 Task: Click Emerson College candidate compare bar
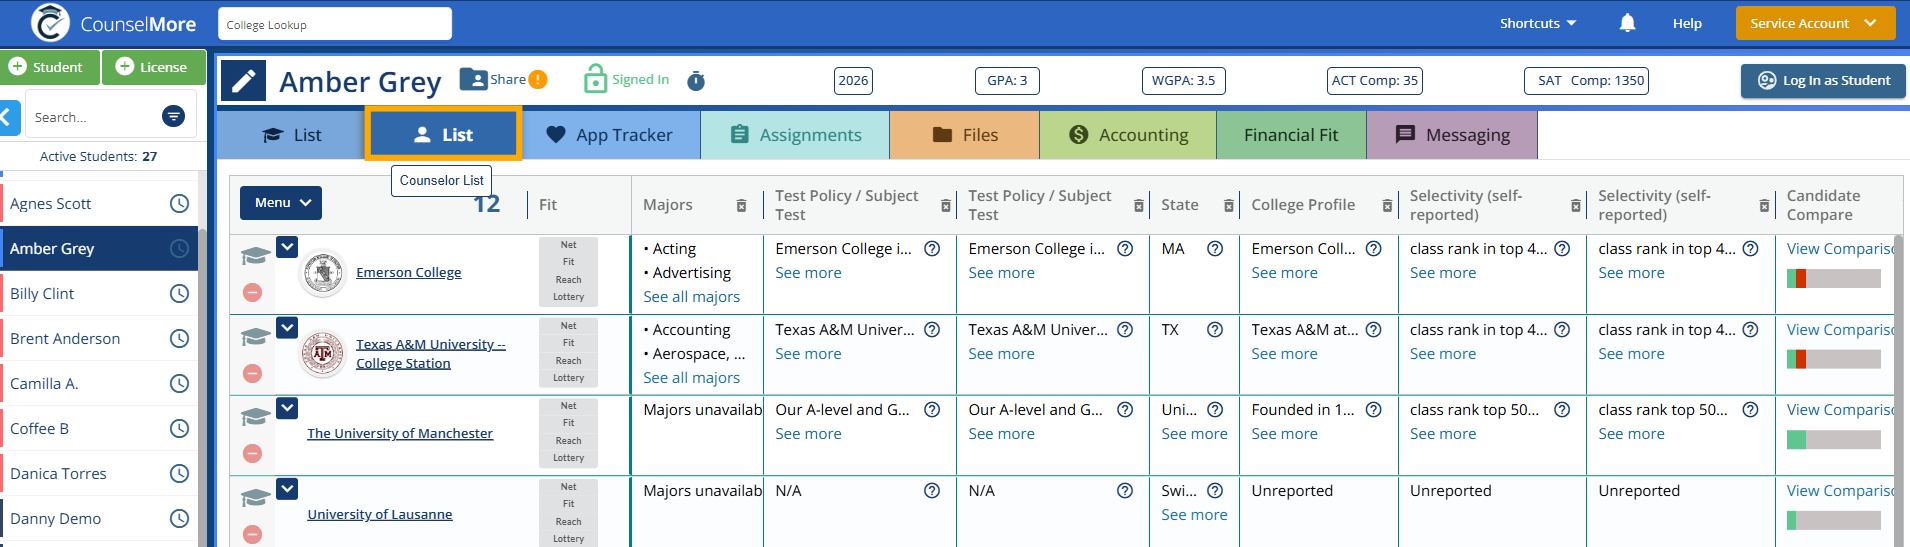tap(1834, 279)
